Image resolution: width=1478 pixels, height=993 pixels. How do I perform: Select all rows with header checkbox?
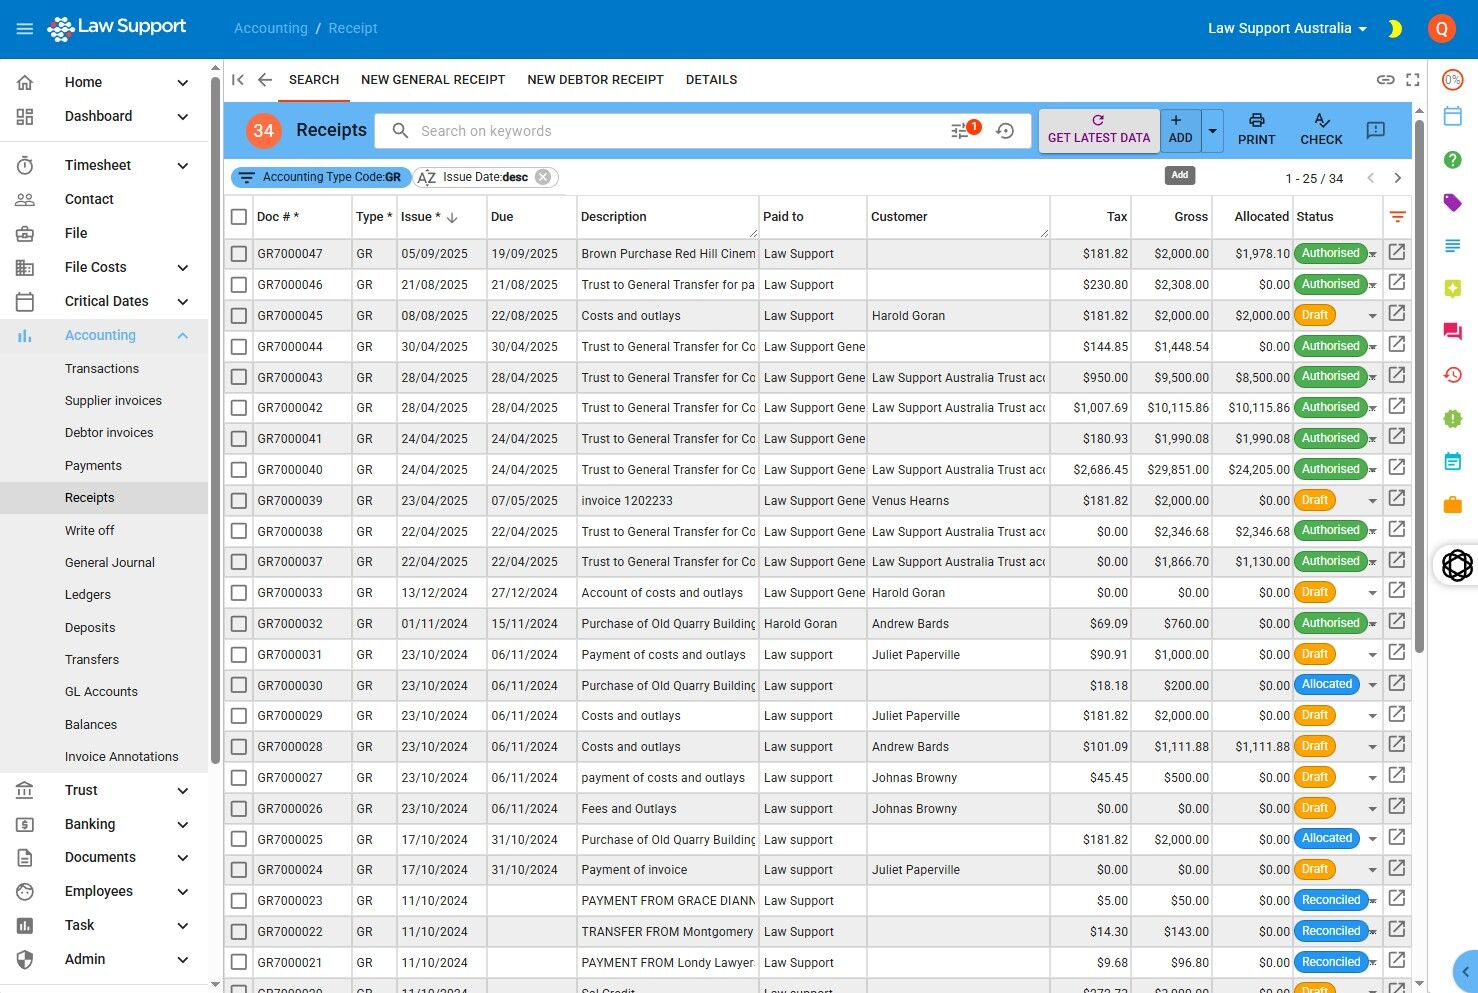click(x=239, y=217)
